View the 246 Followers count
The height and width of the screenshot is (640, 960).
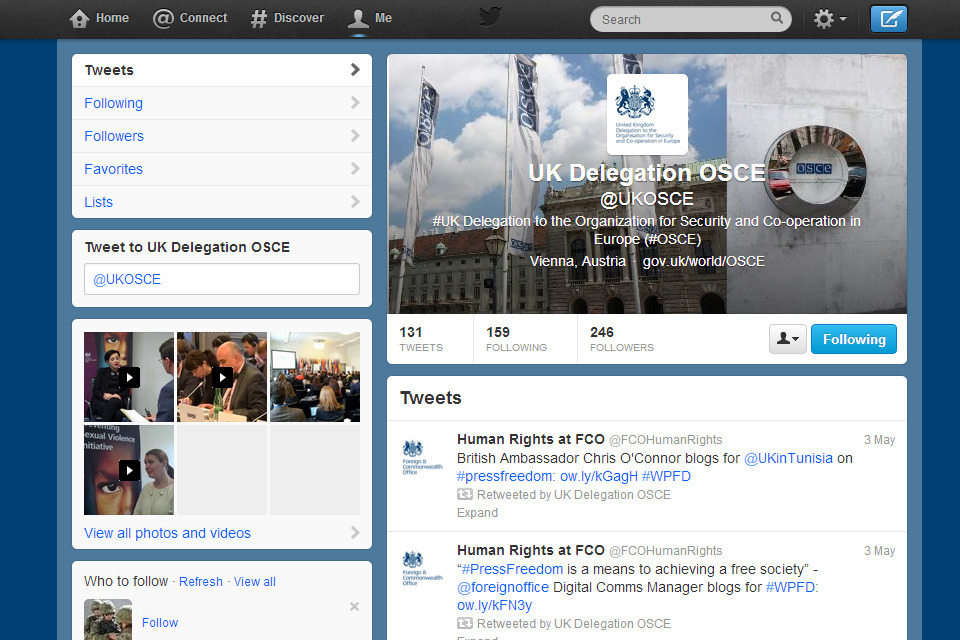coord(621,339)
